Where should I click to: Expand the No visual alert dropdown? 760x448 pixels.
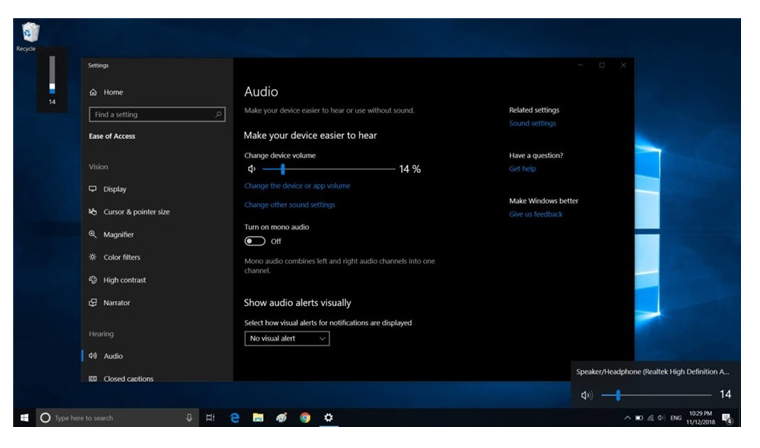(x=287, y=338)
